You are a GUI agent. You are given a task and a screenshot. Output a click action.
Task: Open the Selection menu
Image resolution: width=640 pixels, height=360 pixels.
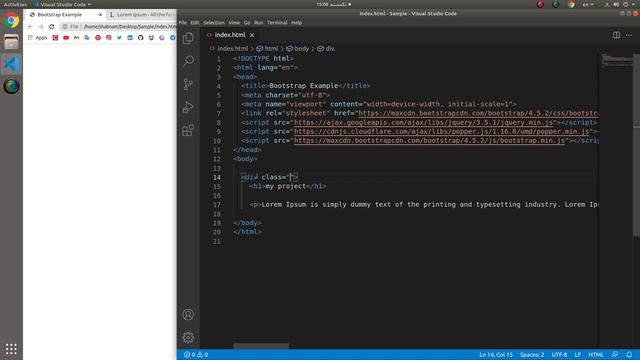(x=214, y=23)
